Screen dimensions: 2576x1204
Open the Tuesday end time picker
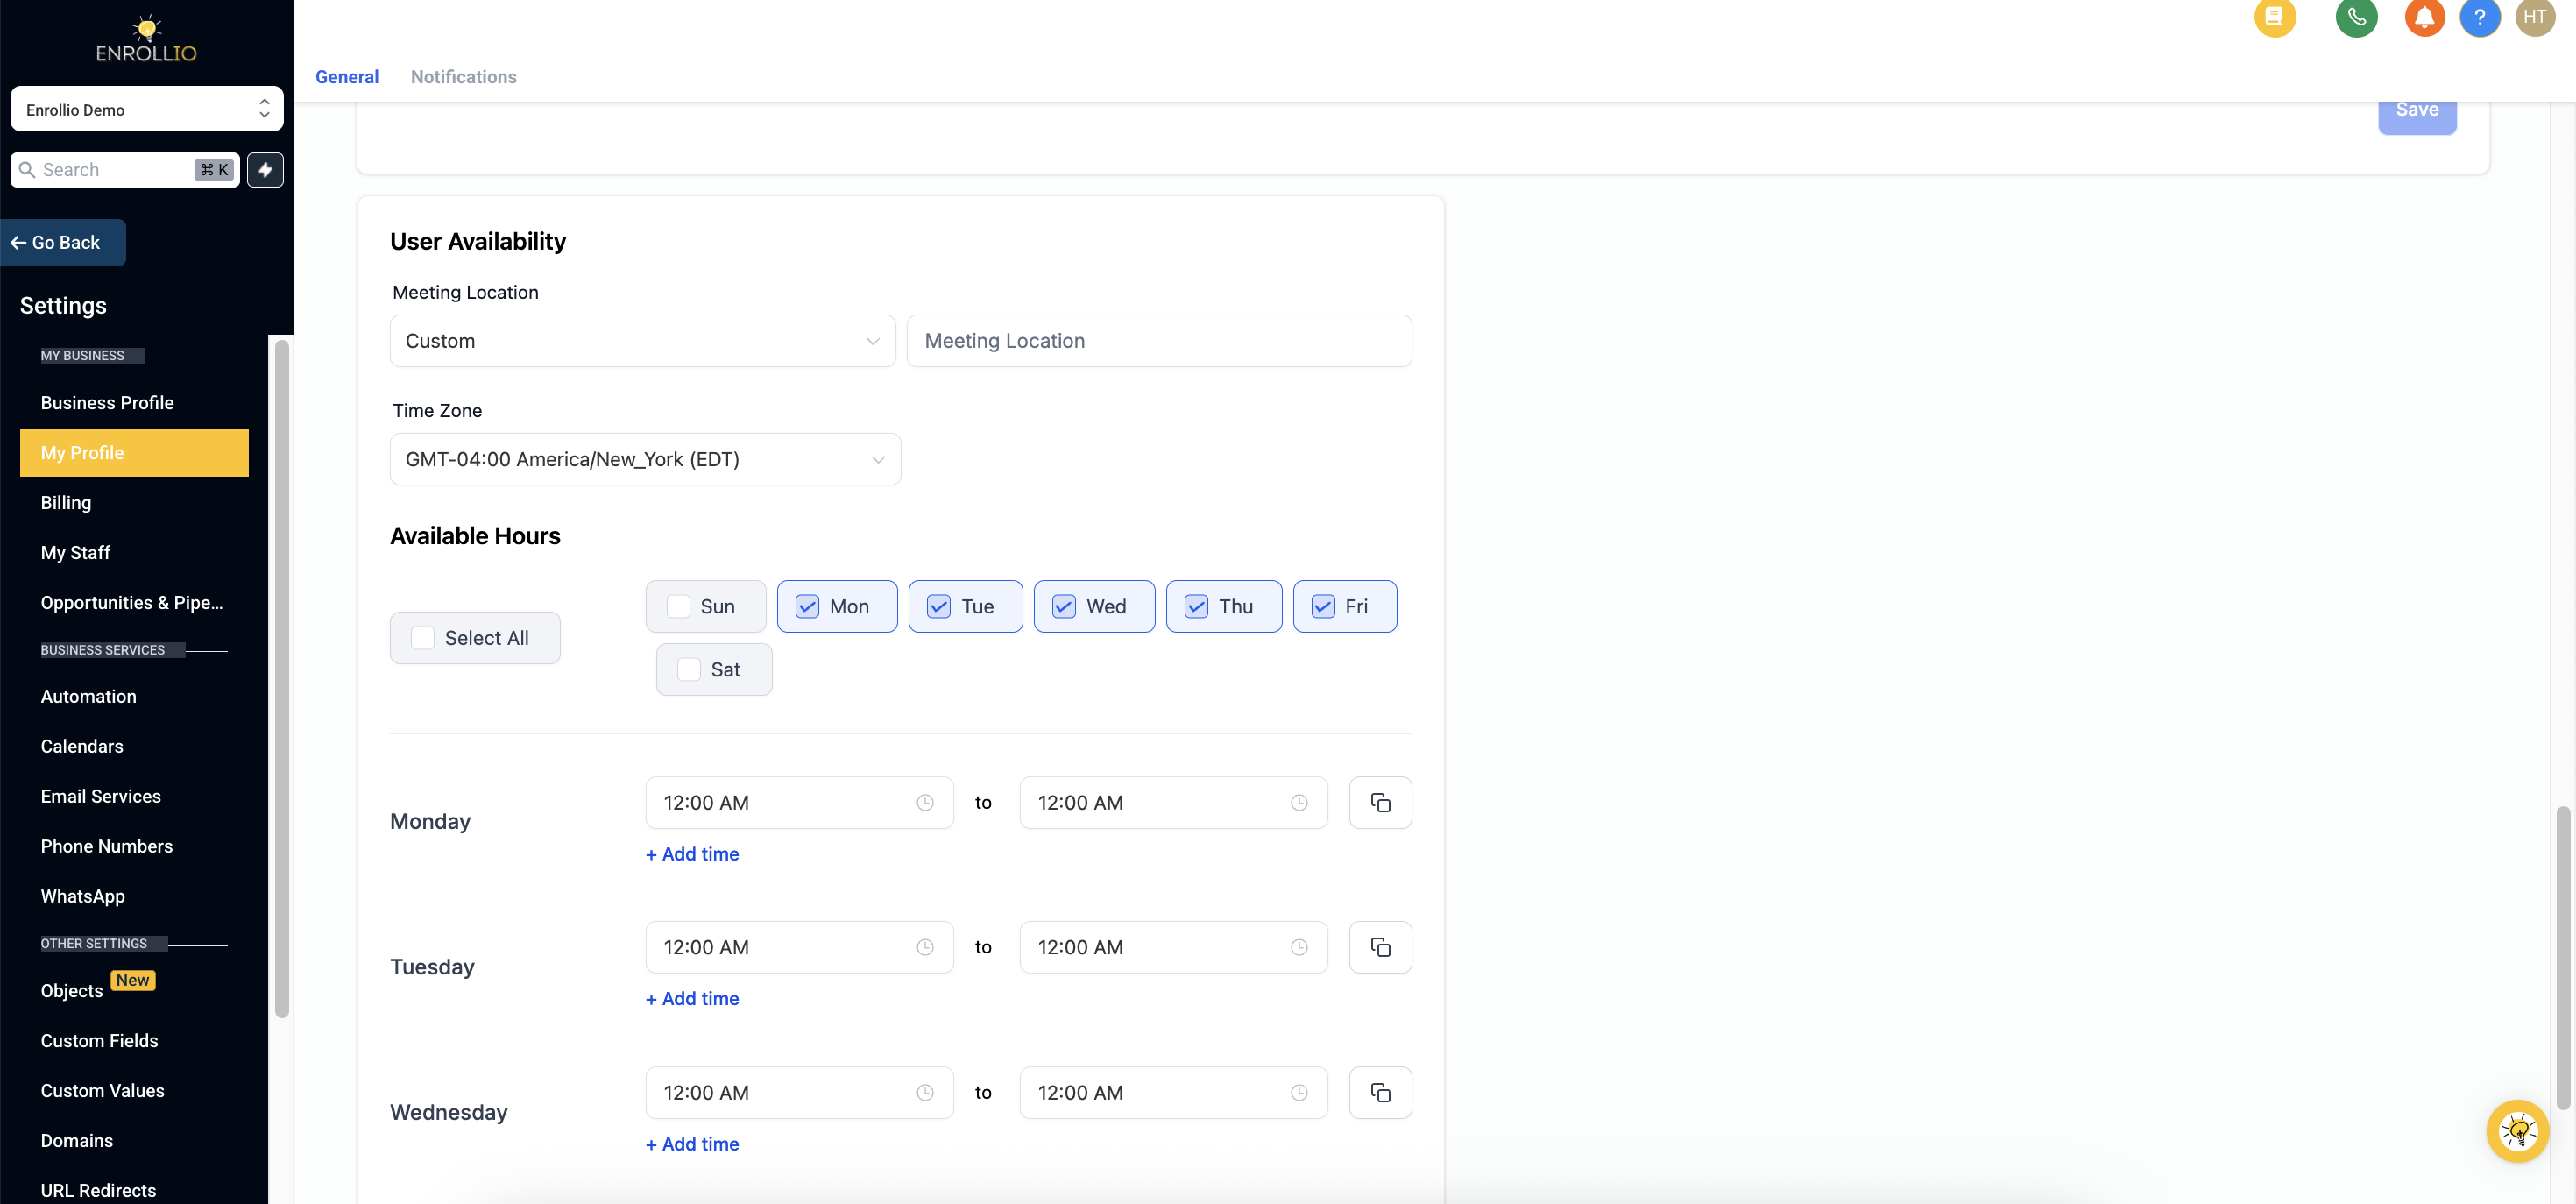click(x=1173, y=947)
